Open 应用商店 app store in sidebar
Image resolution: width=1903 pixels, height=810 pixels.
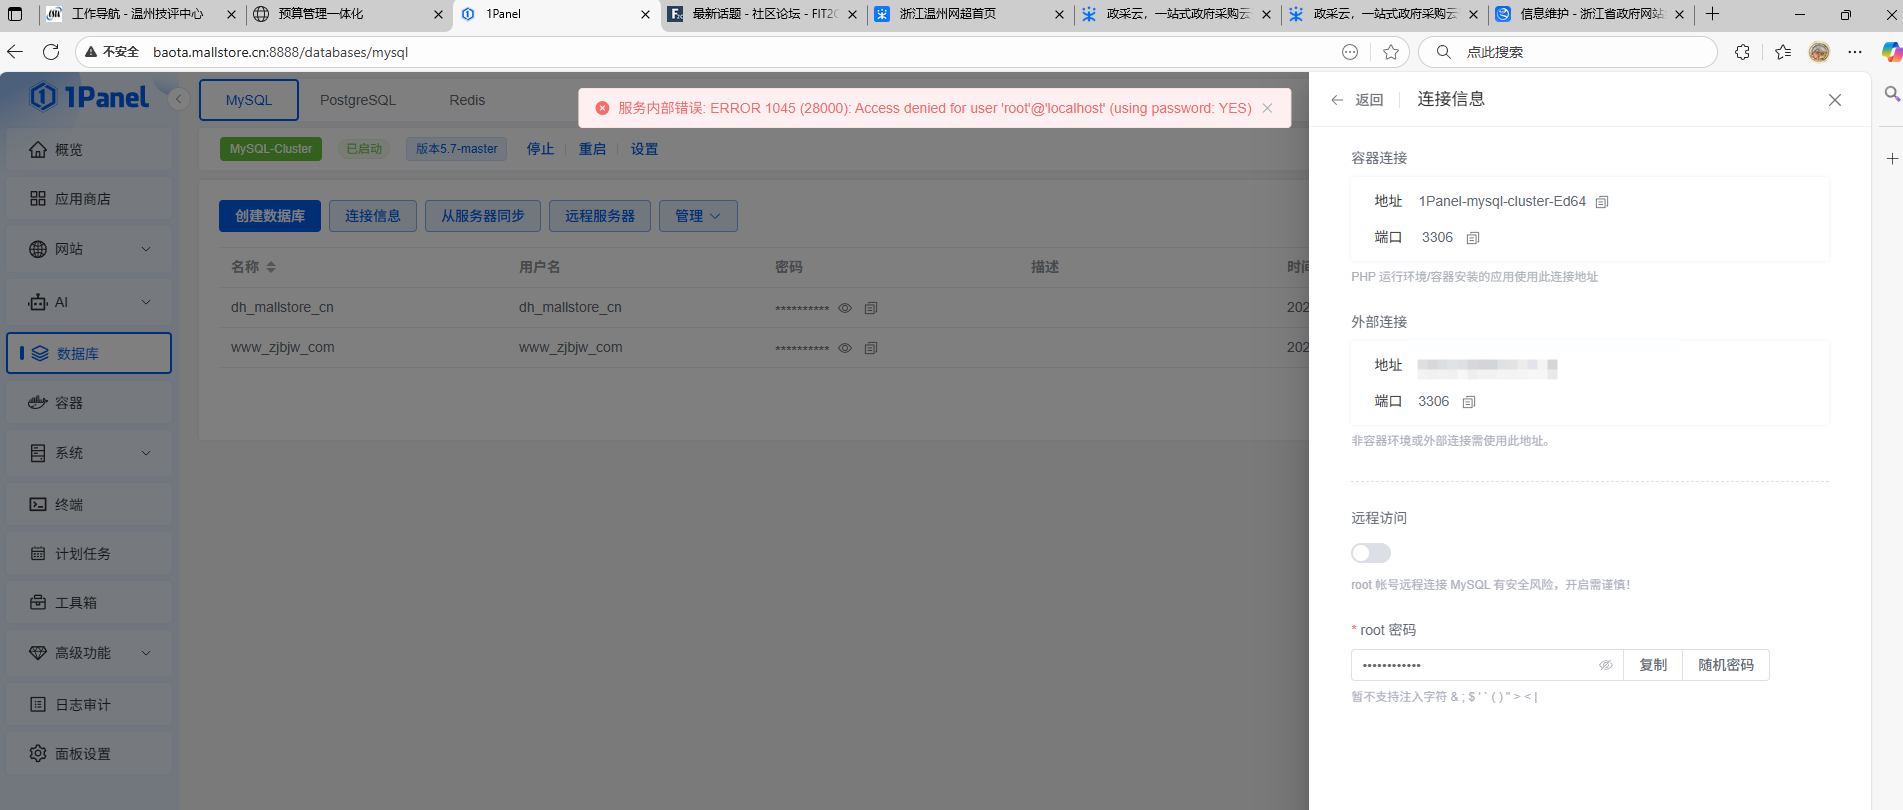(x=89, y=199)
